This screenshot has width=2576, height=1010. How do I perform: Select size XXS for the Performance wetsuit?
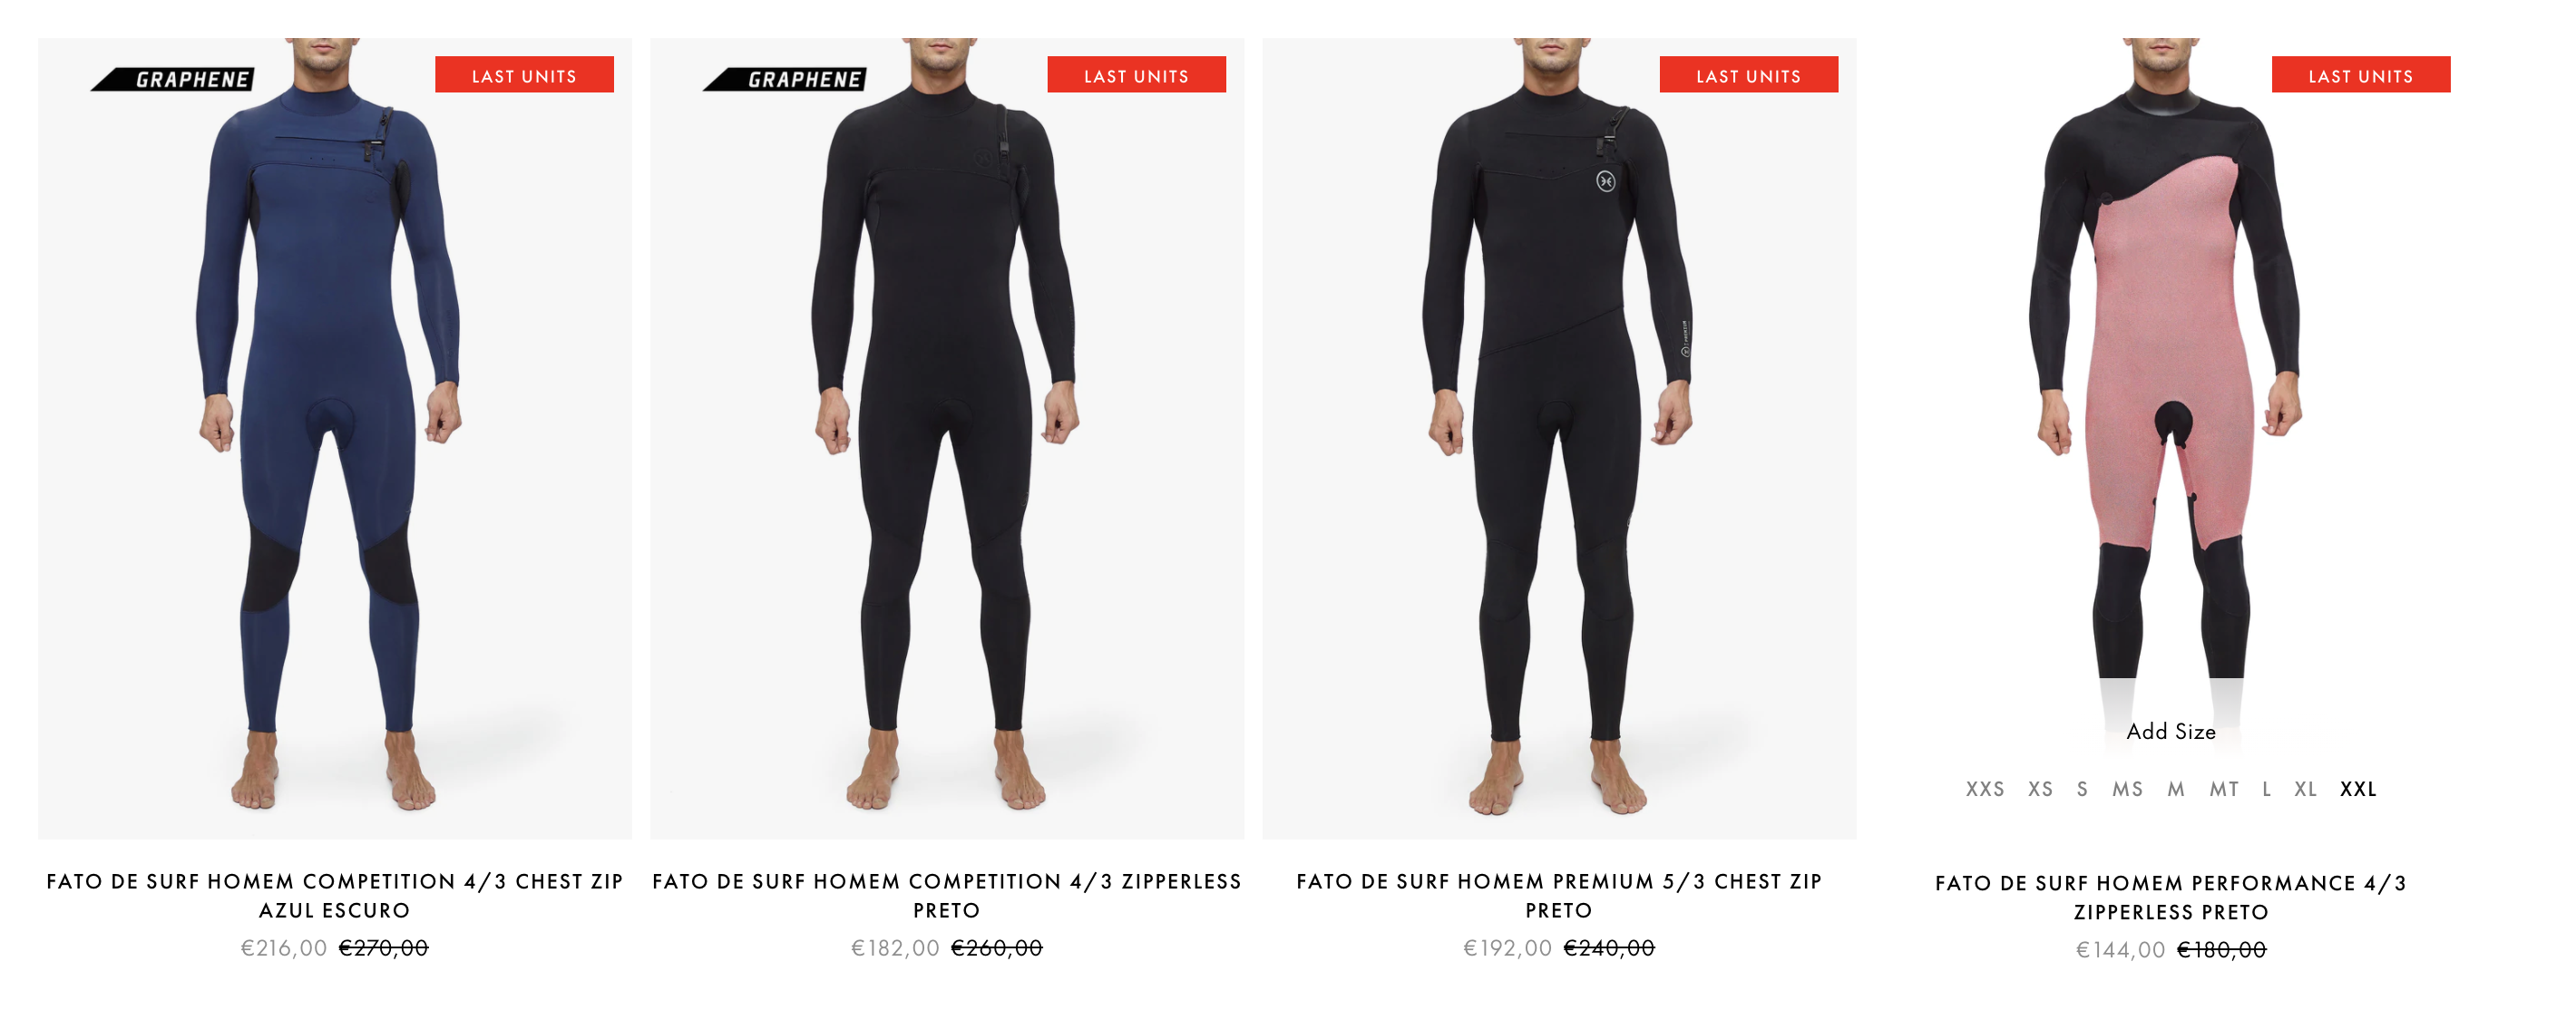tap(1984, 789)
